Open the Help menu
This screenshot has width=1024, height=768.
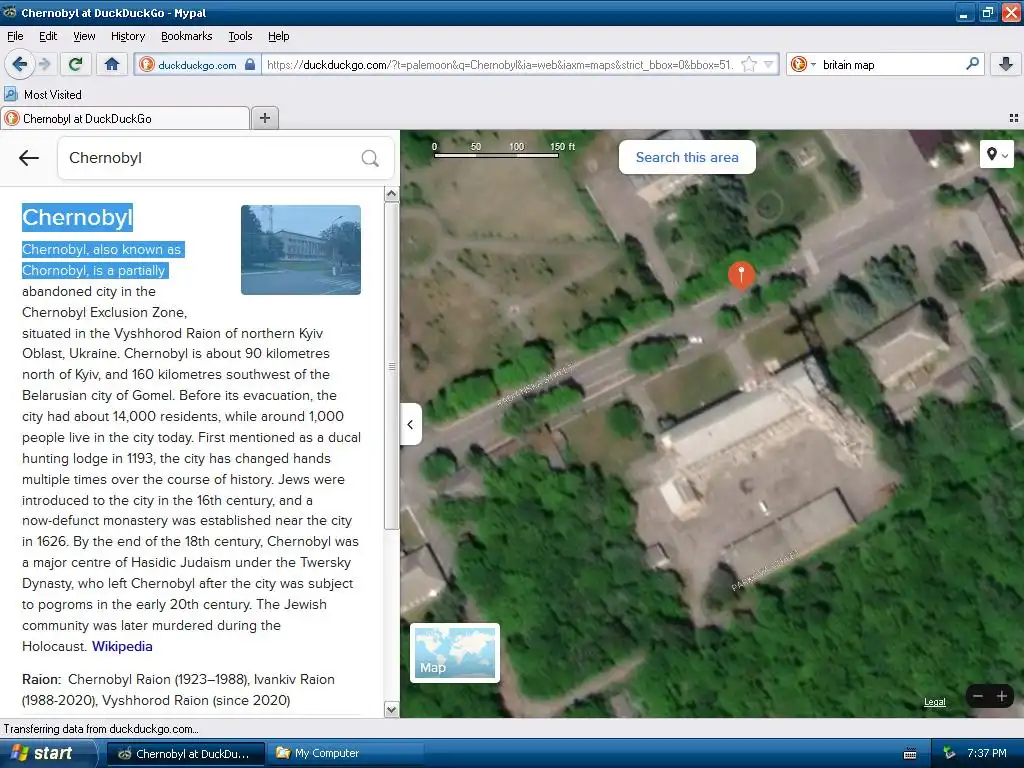point(278,36)
